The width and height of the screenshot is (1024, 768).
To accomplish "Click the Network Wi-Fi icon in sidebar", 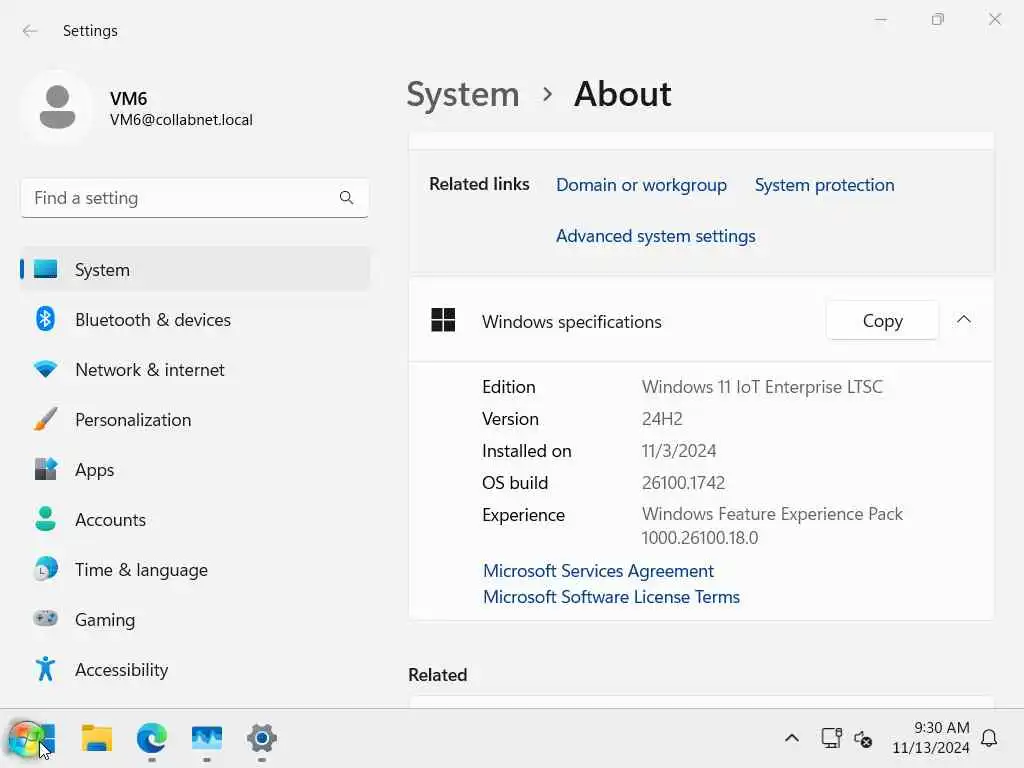I will (x=46, y=369).
